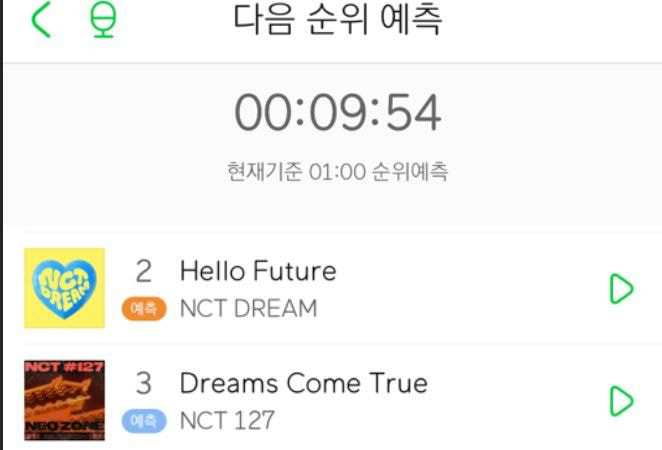This screenshot has width=662, height=450.
Task: Tap the 현재기준 순위예측 caption text
Action: (x=337, y=171)
